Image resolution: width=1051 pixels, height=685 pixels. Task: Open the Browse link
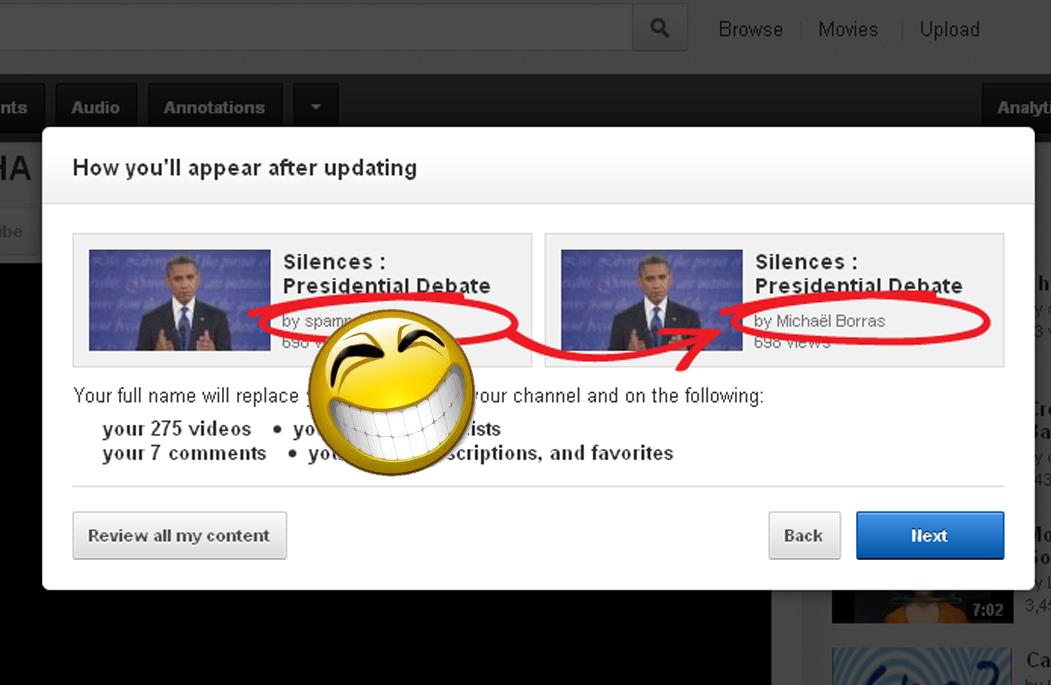(750, 29)
